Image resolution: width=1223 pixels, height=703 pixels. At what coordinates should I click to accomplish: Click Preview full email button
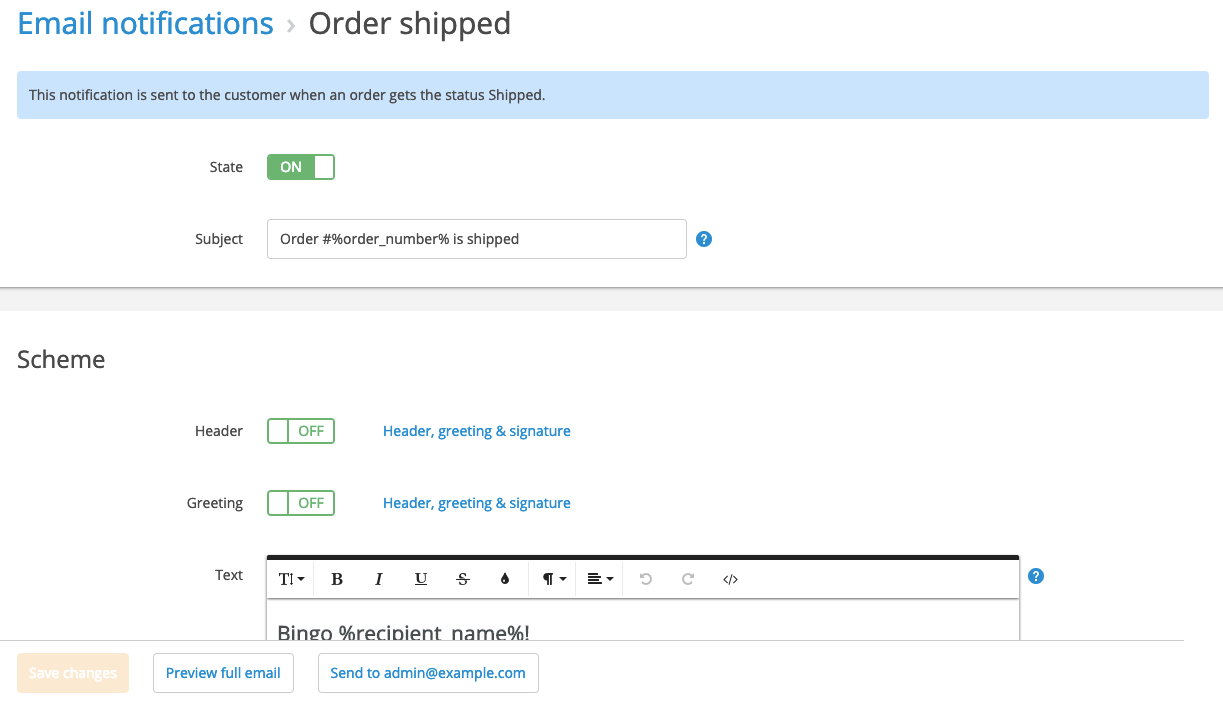point(223,673)
